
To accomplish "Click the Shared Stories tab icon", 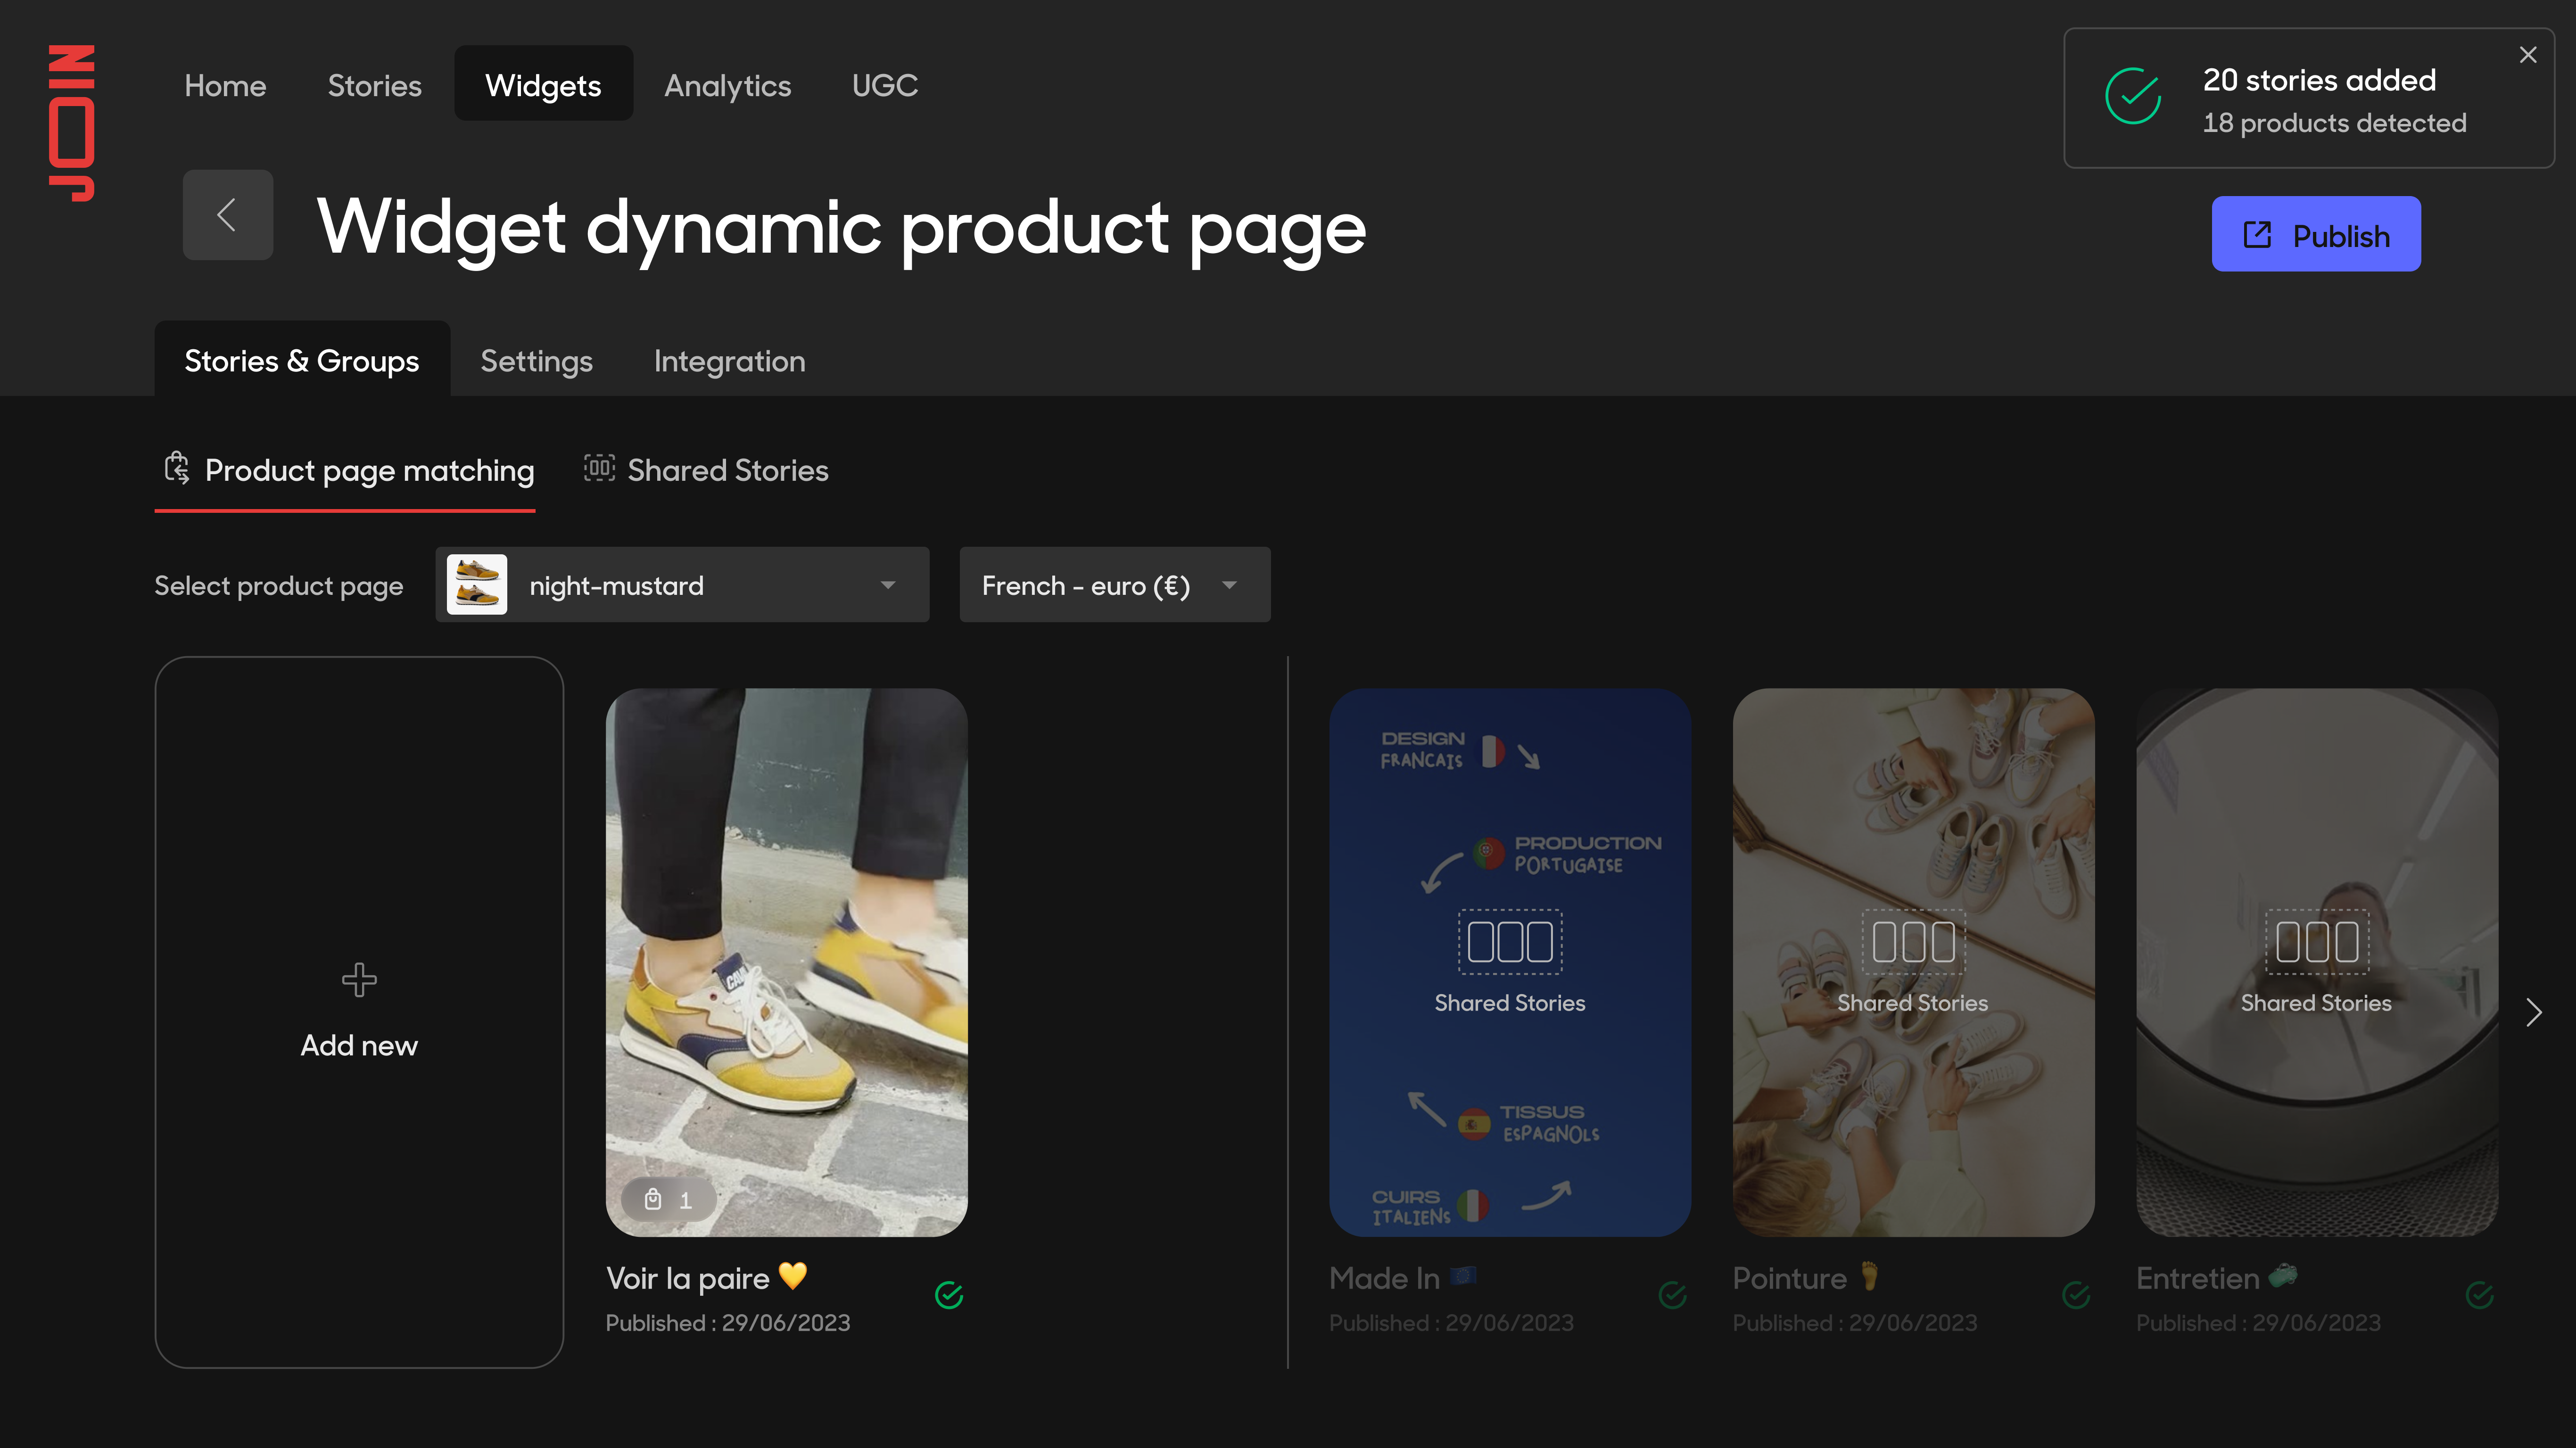I will point(599,468).
